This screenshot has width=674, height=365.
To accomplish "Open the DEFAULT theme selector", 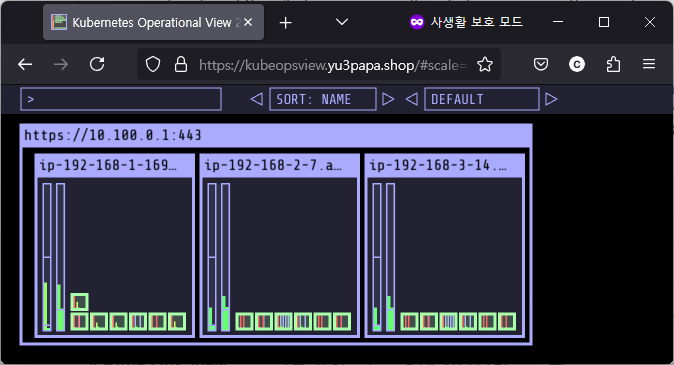I will [481, 99].
